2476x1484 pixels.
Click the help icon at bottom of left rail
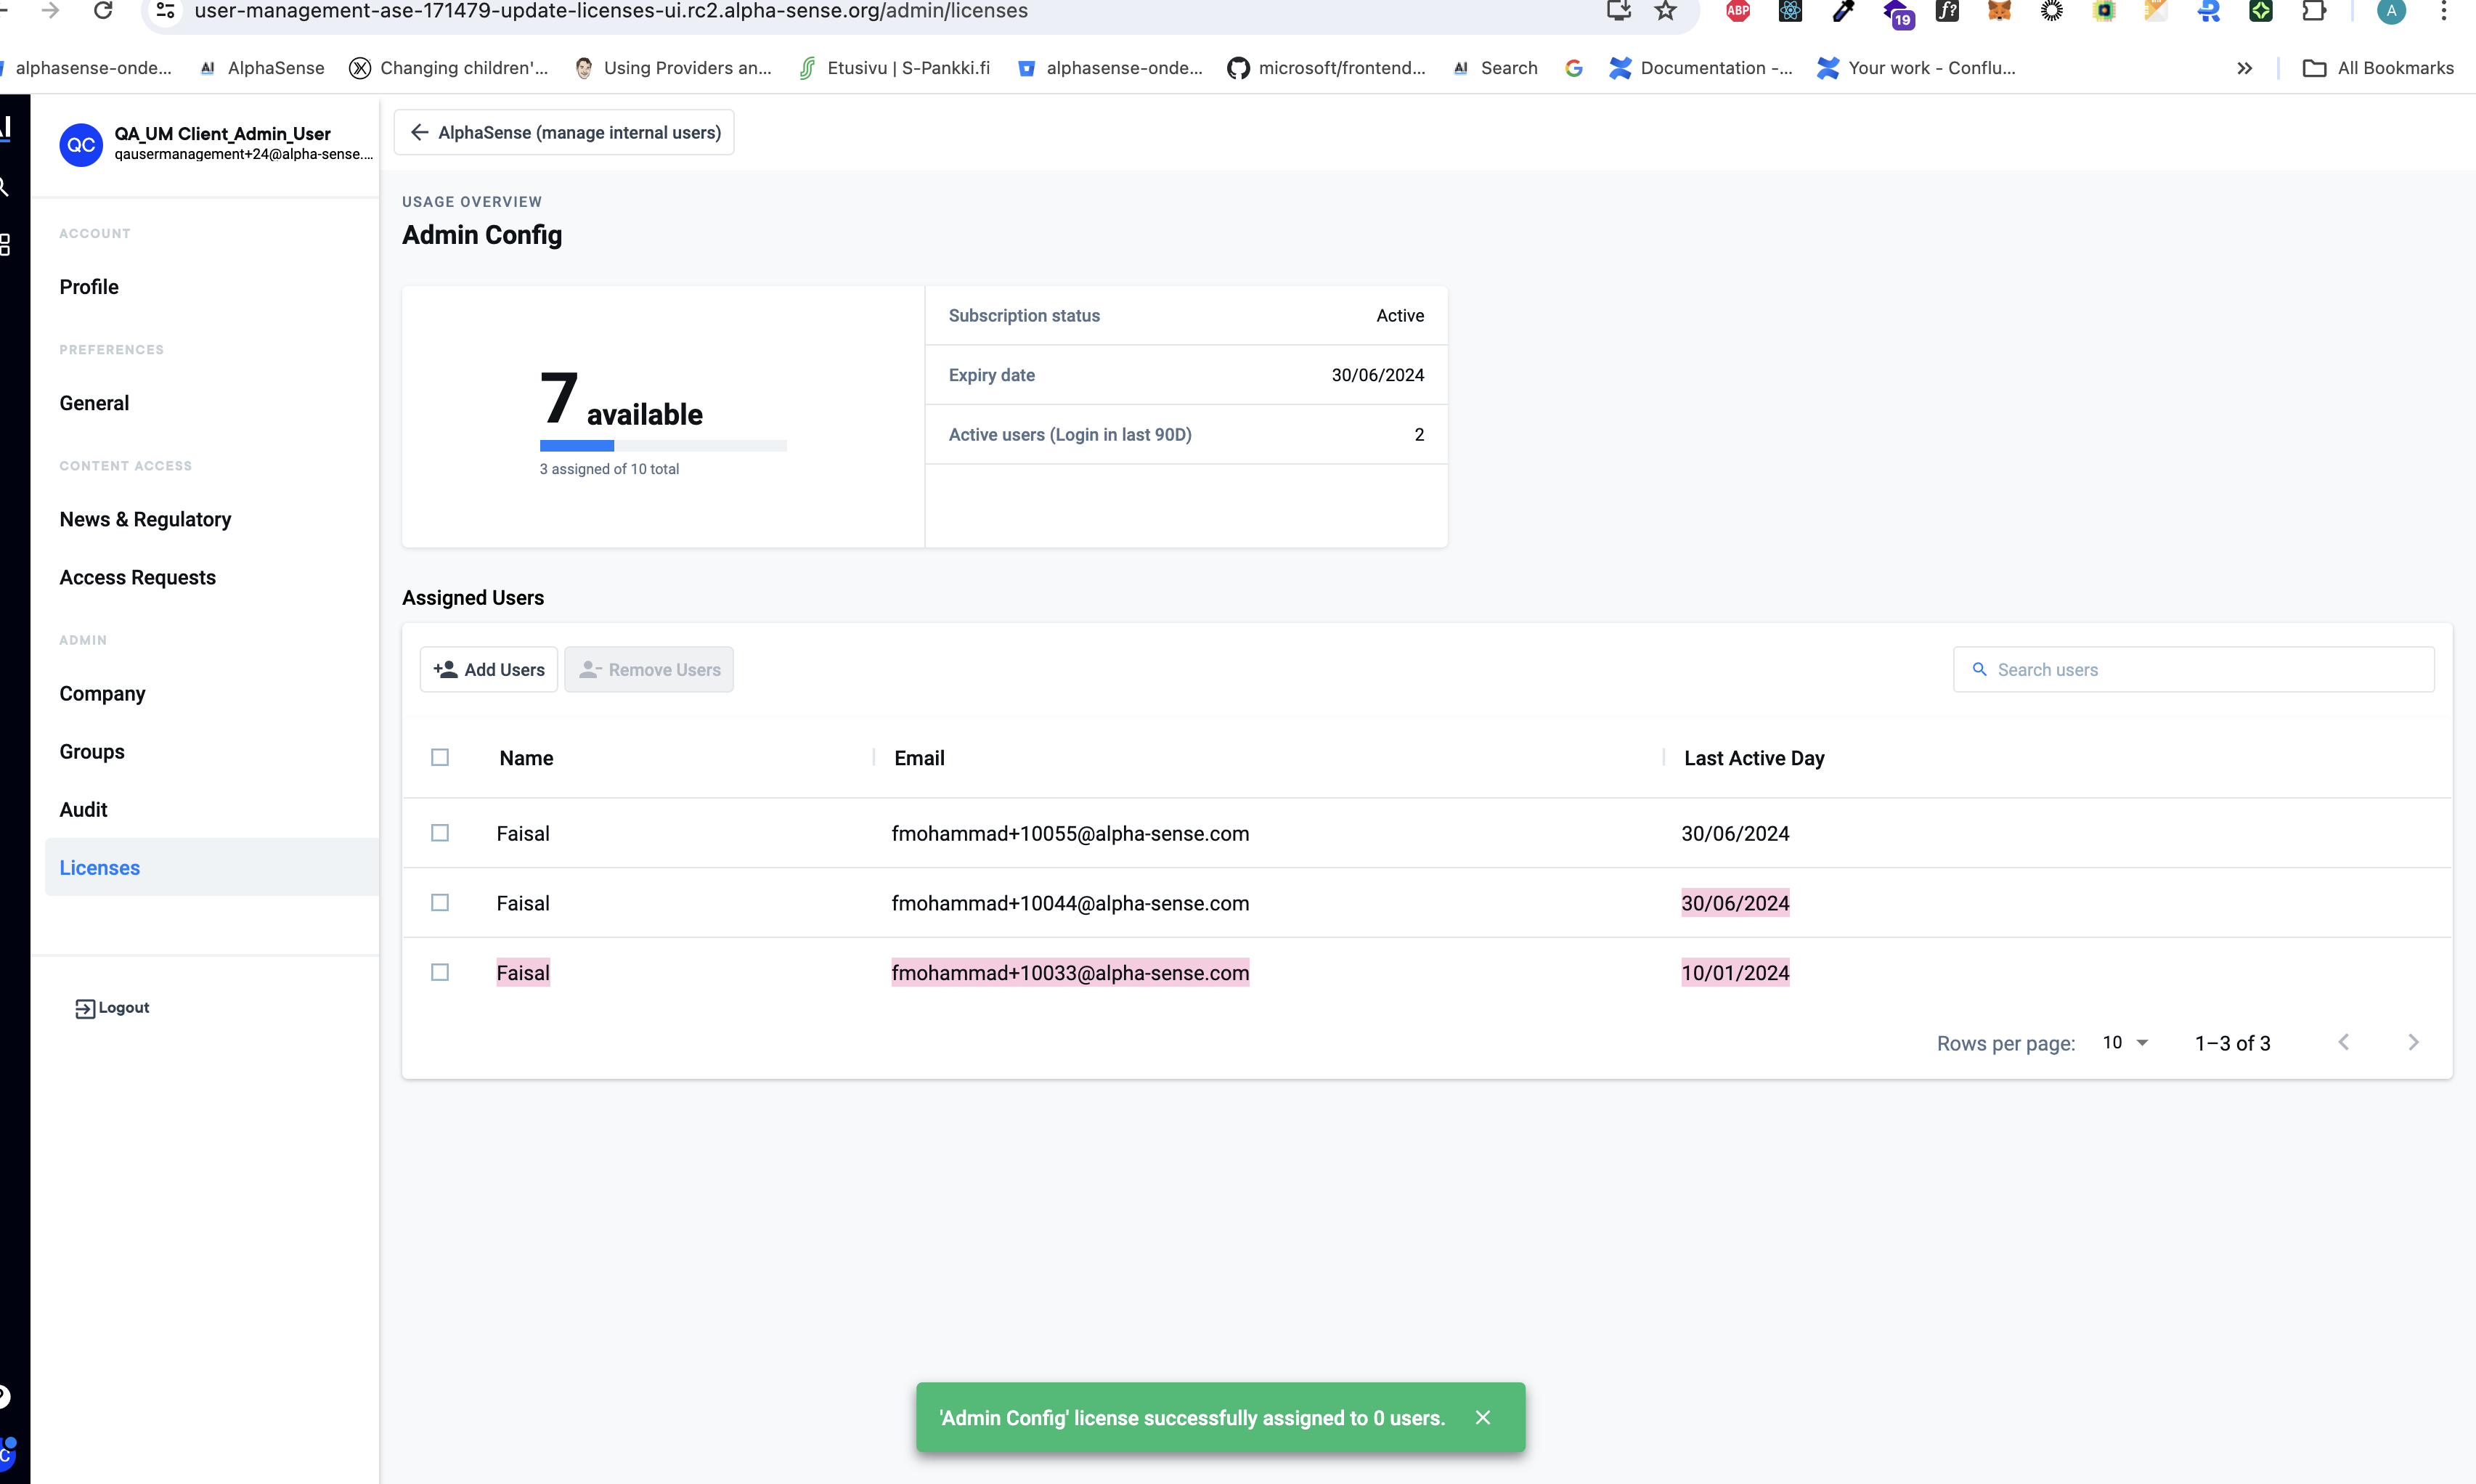(x=4, y=1396)
